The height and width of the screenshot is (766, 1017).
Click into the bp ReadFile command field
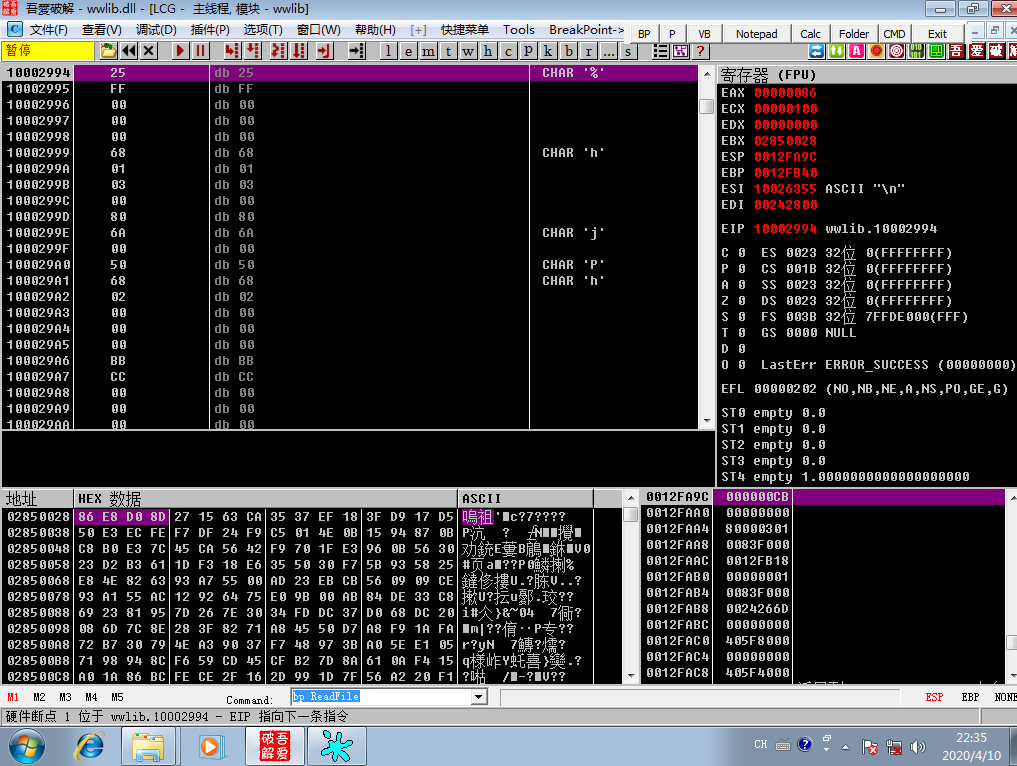381,697
